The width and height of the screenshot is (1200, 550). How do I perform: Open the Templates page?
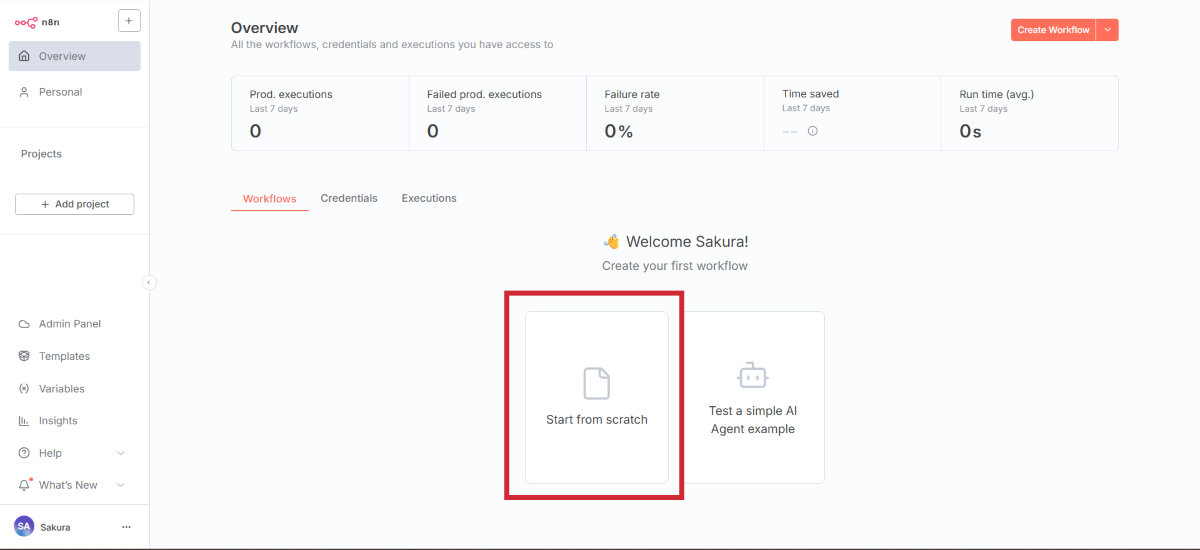coord(64,356)
